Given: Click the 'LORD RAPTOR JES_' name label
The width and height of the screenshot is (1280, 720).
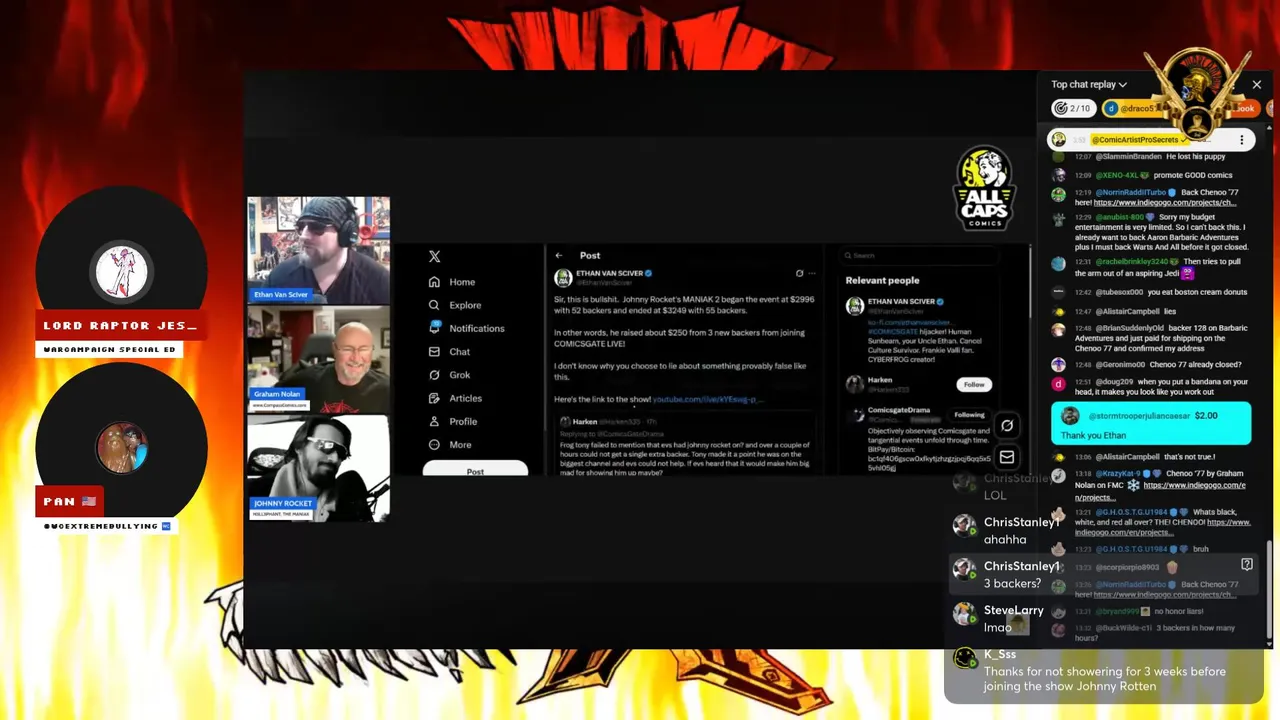Looking at the screenshot, I should tap(120, 326).
